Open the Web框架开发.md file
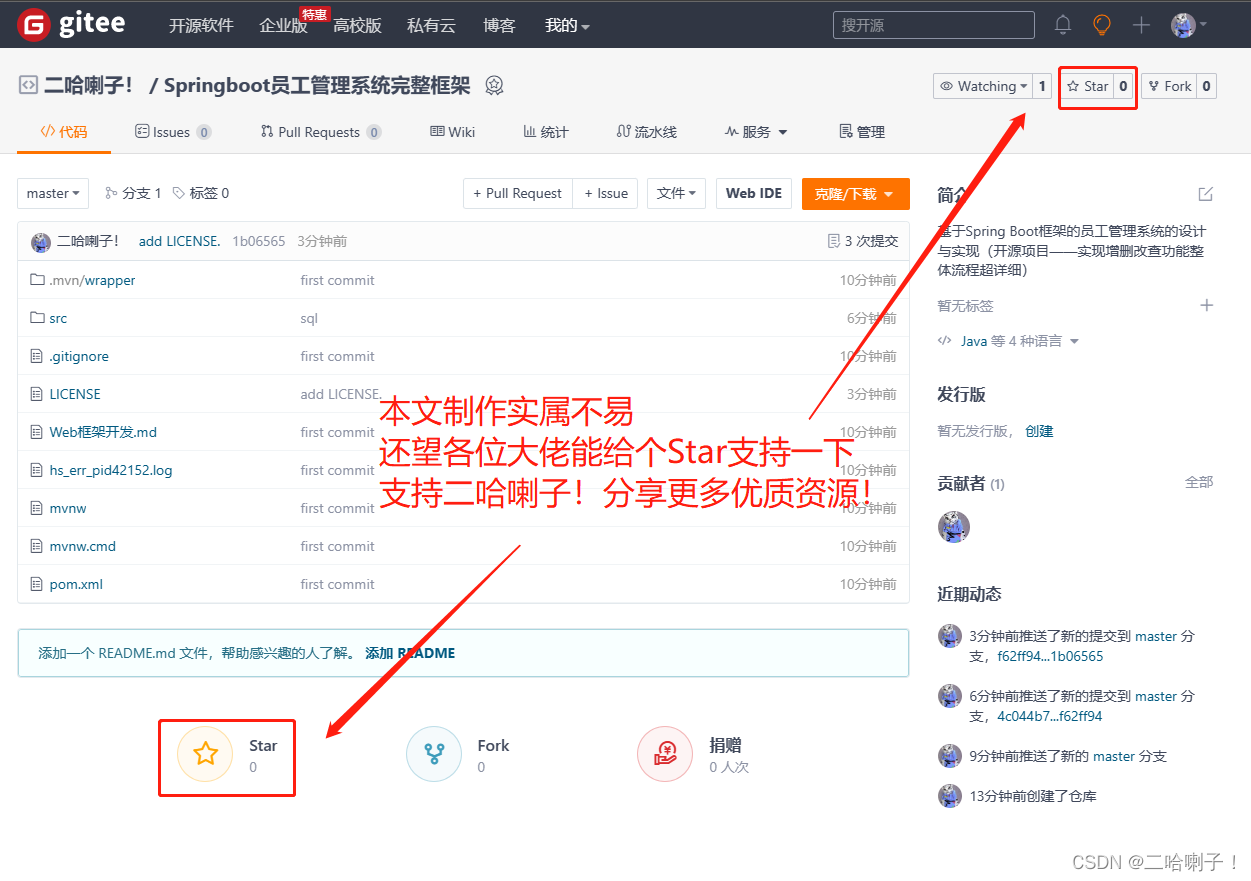The width and height of the screenshot is (1251, 881). pyautogui.click(x=103, y=432)
